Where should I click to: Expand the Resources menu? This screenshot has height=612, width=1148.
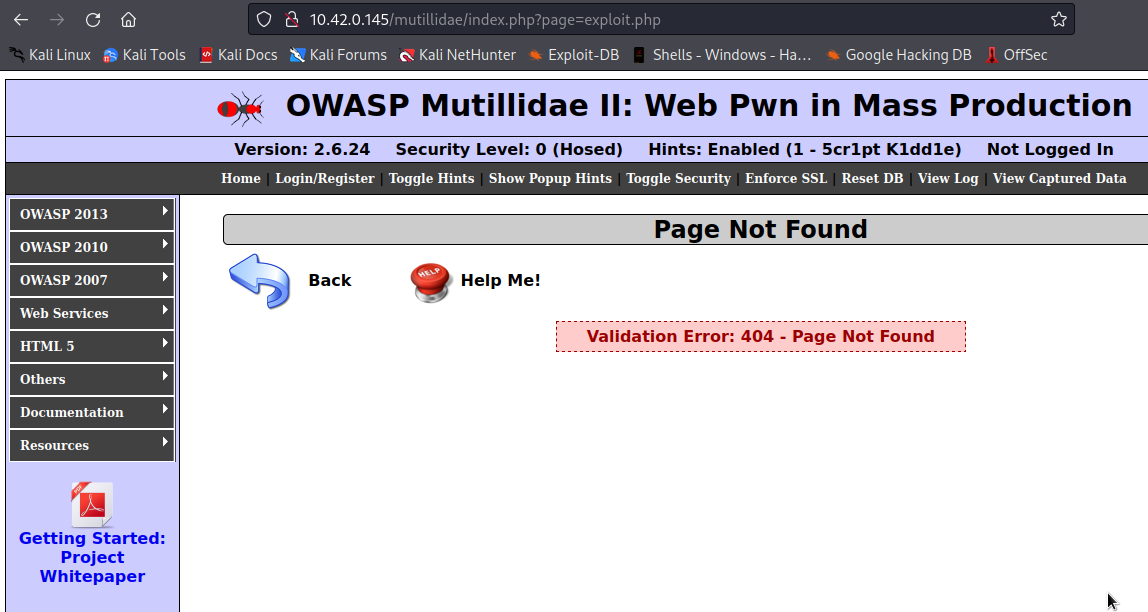tap(92, 445)
